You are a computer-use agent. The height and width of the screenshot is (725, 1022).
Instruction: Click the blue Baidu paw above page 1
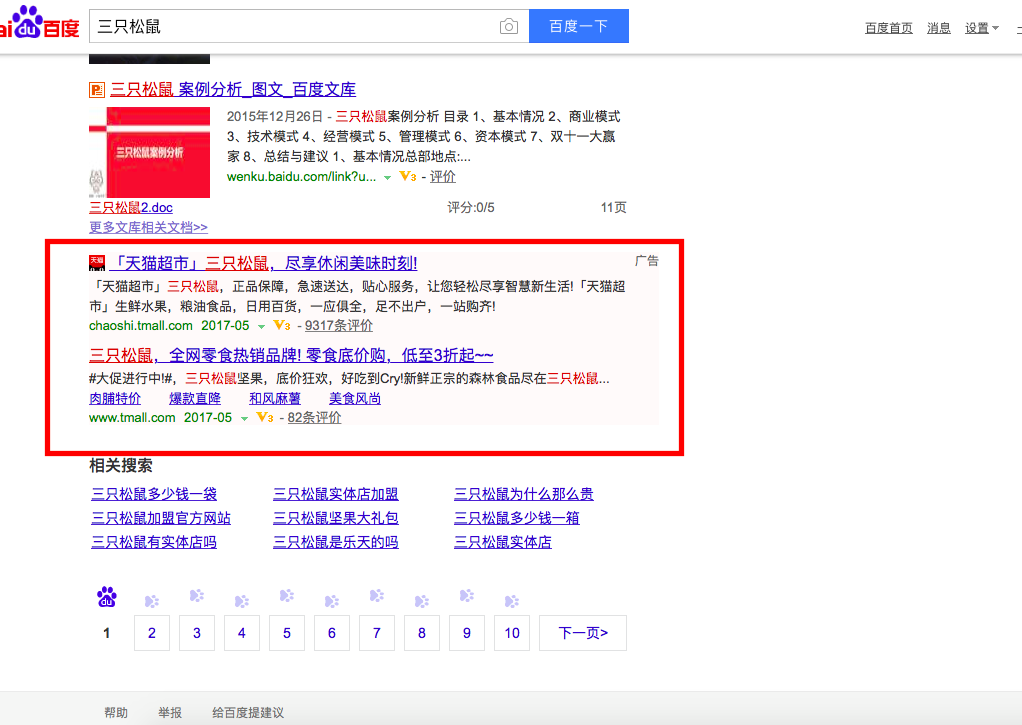(x=107, y=598)
